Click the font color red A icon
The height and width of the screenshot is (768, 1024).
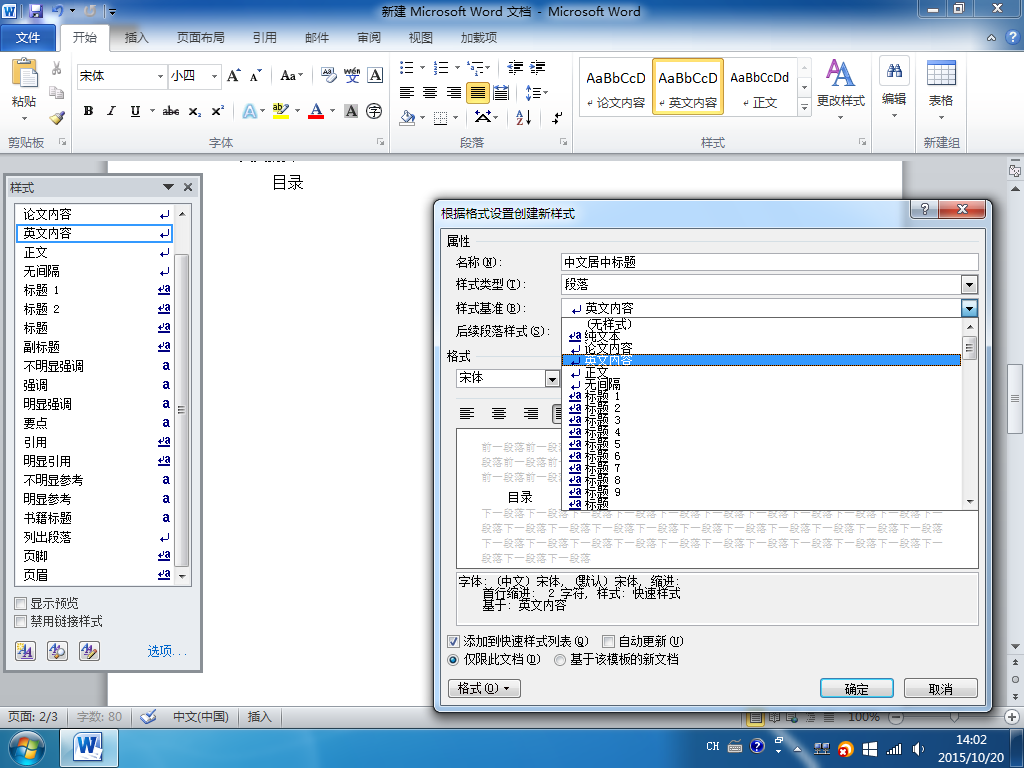click(x=316, y=111)
